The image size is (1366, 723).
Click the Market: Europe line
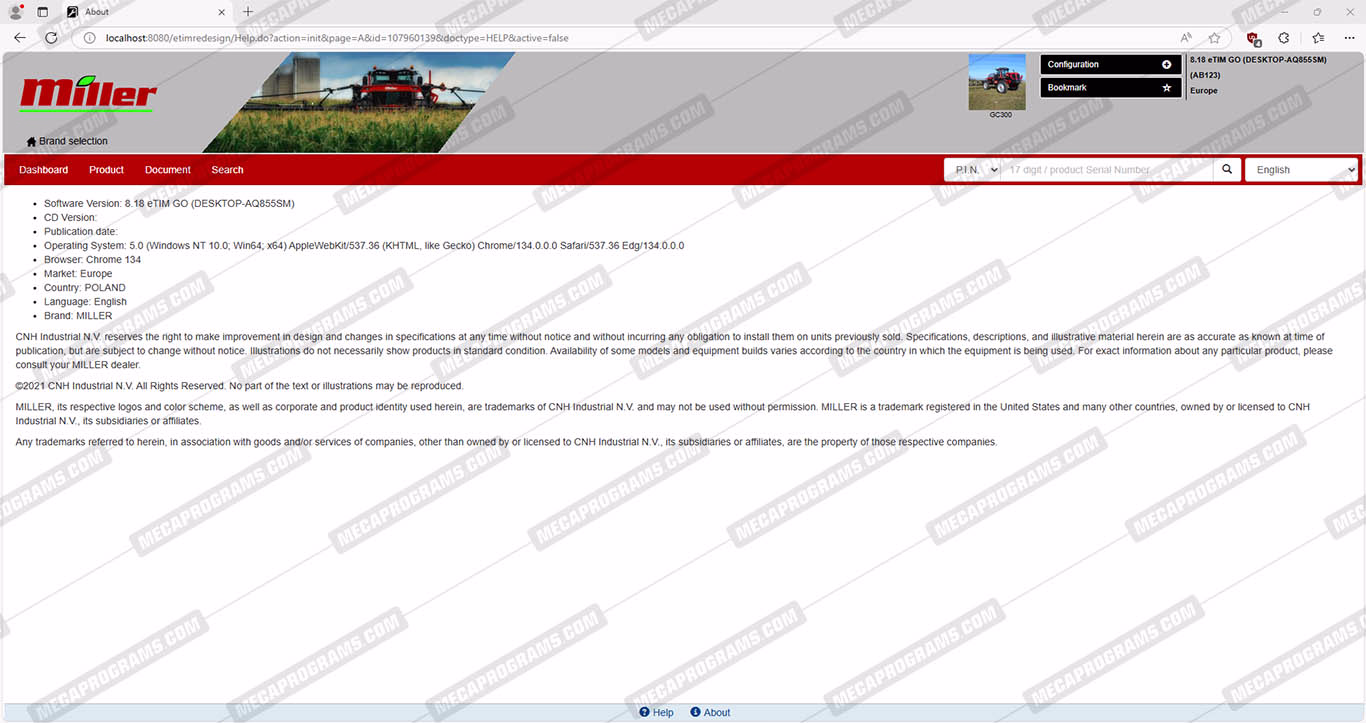(x=78, y=273)
